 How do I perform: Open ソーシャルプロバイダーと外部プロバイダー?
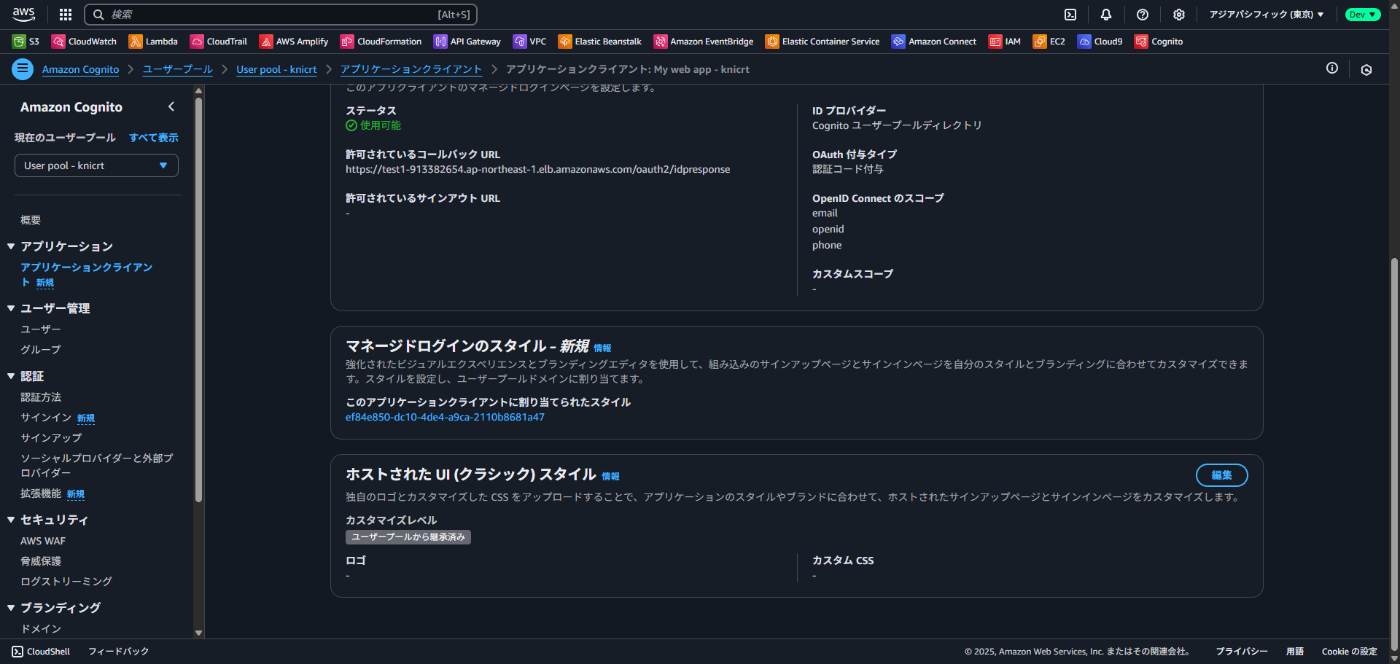pos(97,465)
